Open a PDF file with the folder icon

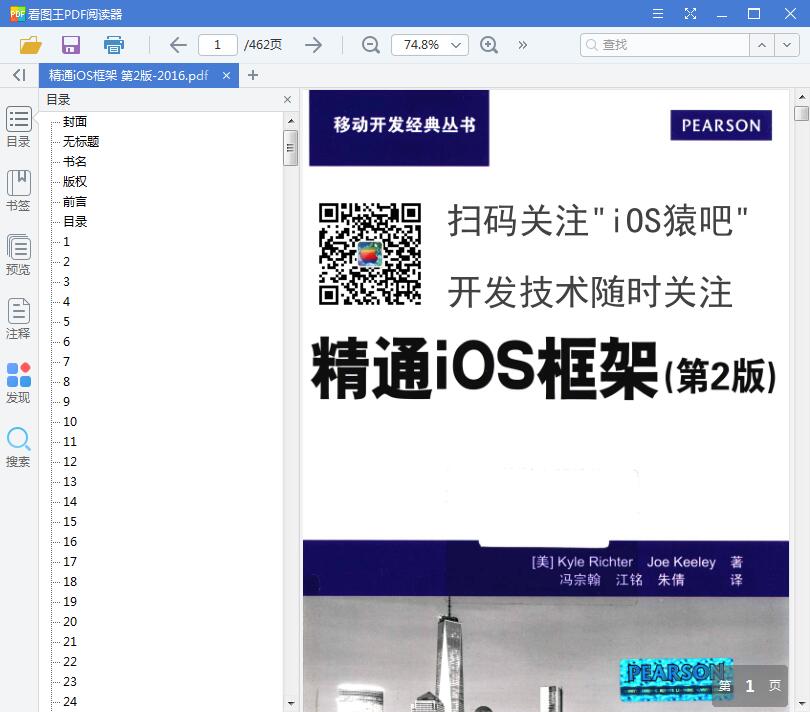pos(30,45)
